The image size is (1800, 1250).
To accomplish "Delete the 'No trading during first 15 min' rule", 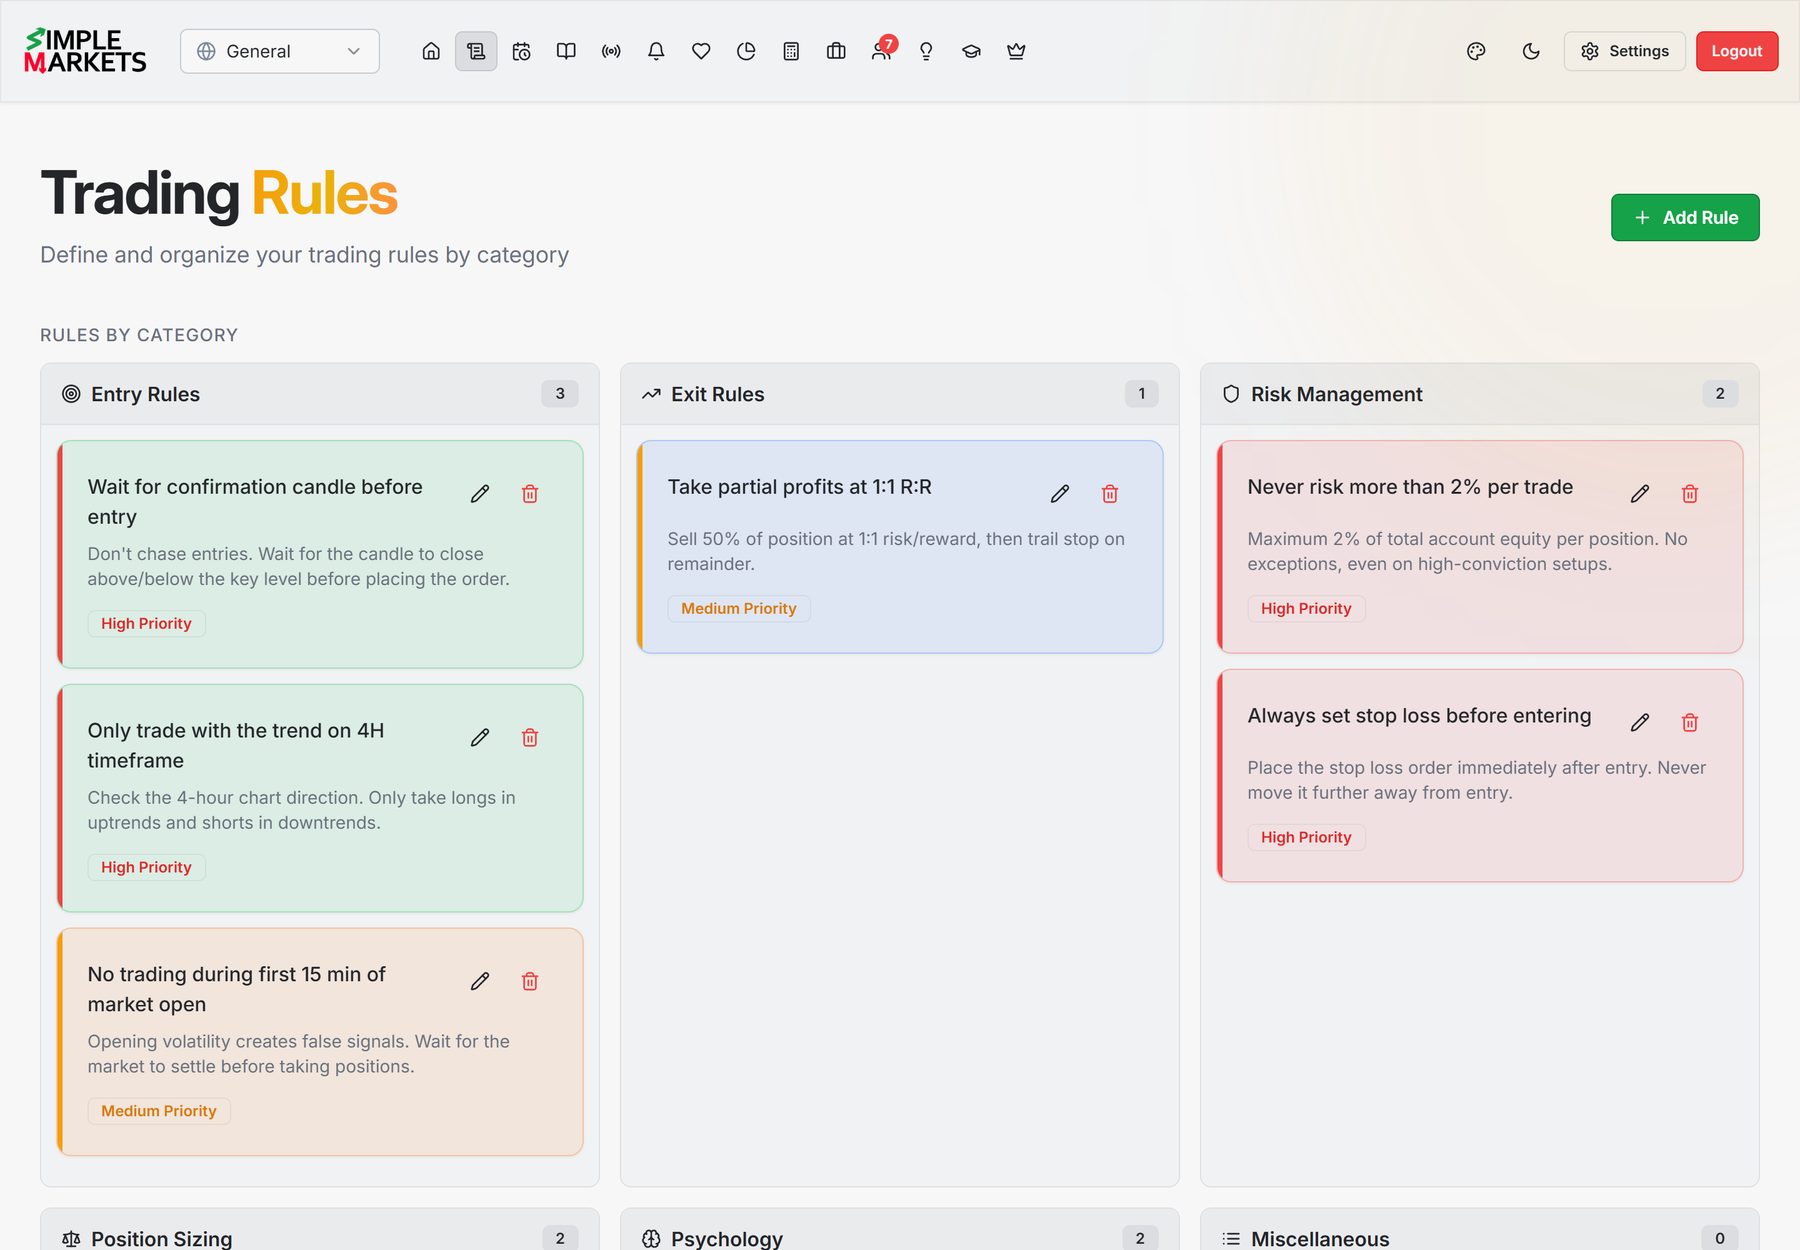I will coord(530,982).
